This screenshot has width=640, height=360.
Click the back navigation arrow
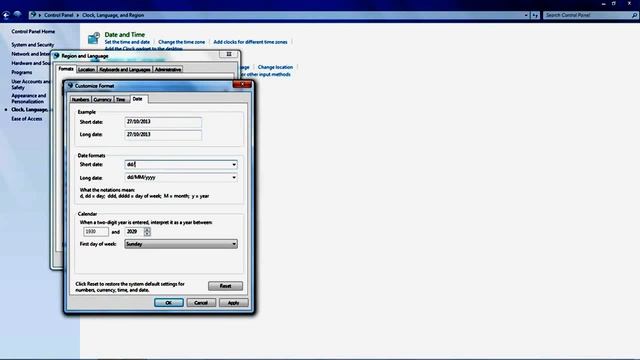point(6,15)
